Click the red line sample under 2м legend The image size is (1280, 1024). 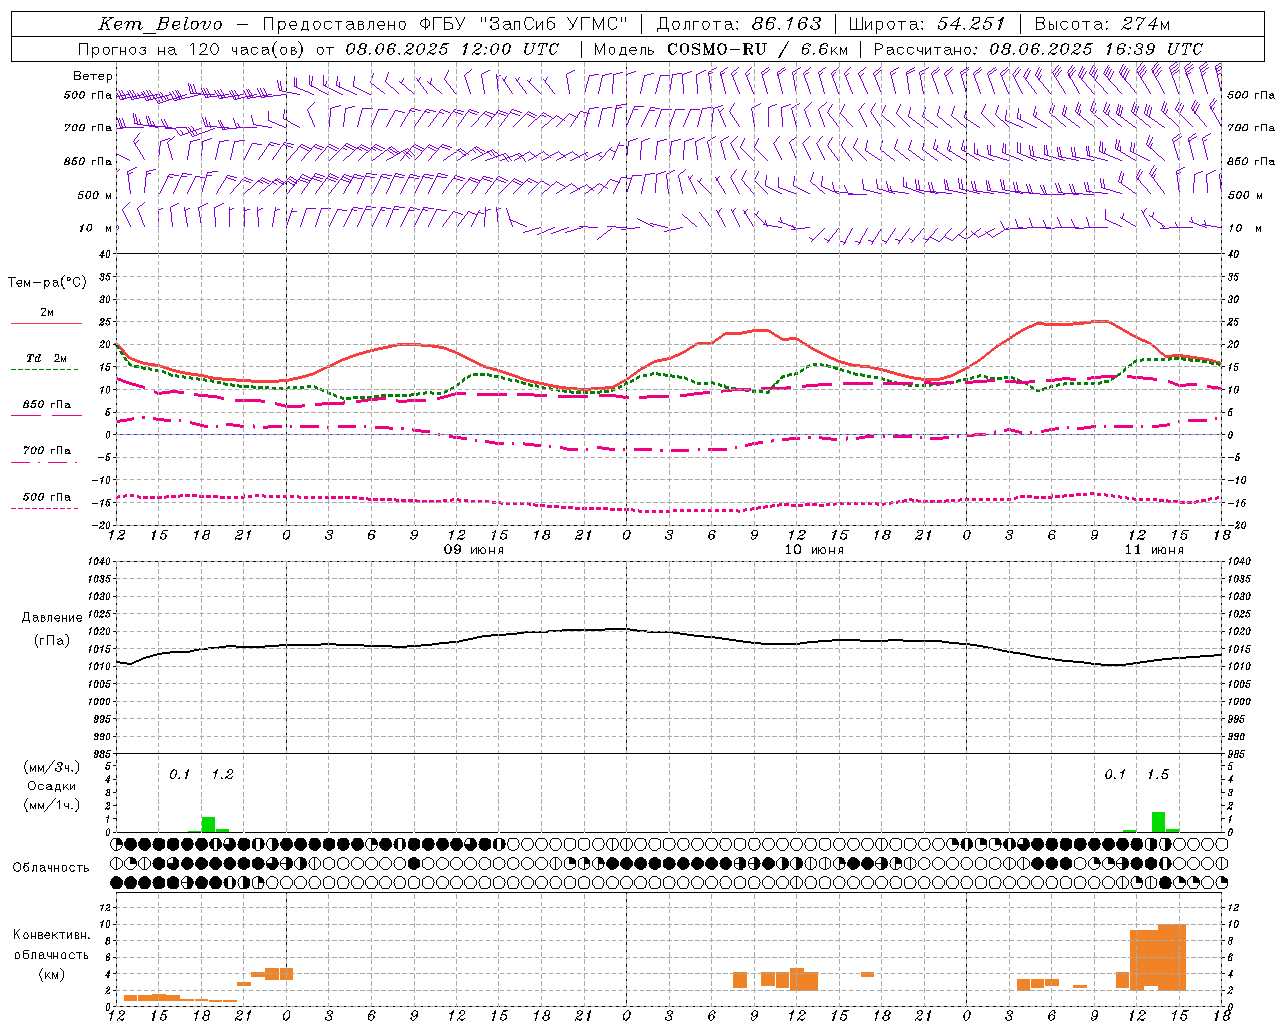click(x=46, y=323)
